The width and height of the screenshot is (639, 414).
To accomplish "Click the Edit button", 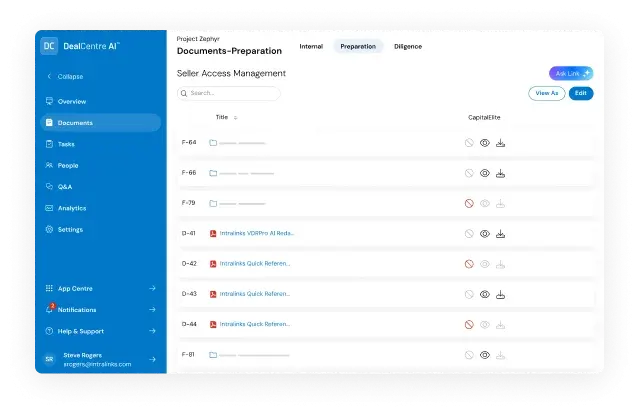I will [580, 93].
